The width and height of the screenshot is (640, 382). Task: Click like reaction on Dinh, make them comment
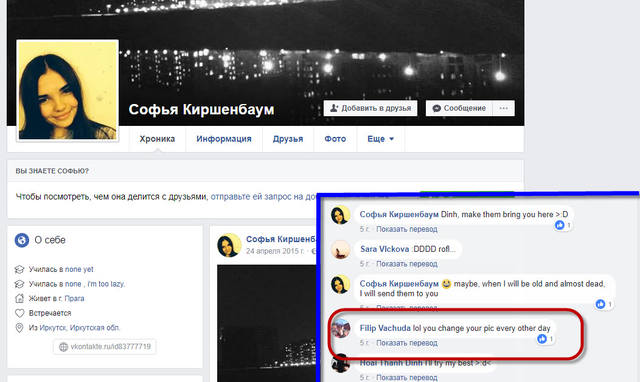coord(560,225)
